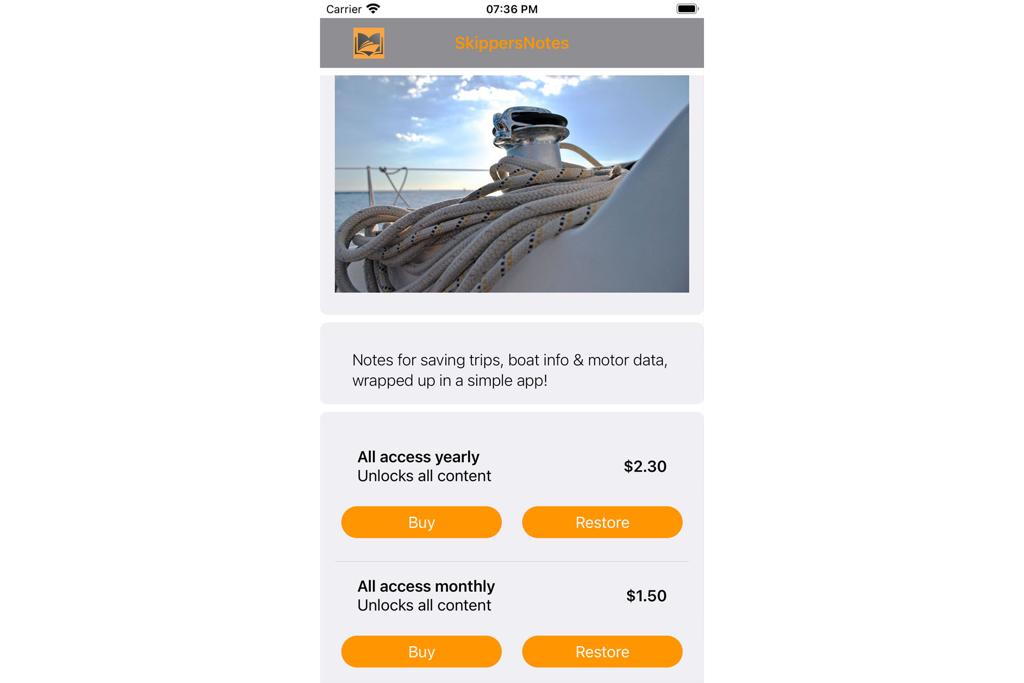1024x683 pixels.
Task: Click the Wi-Fi status icon
Action: click(373, 8)
